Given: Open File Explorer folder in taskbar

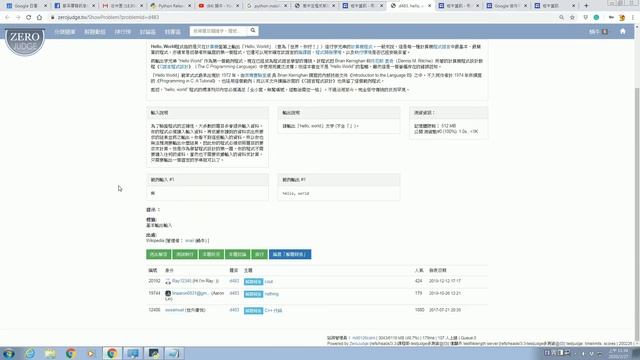Looking at the screenshot, I should coord(50,353).
